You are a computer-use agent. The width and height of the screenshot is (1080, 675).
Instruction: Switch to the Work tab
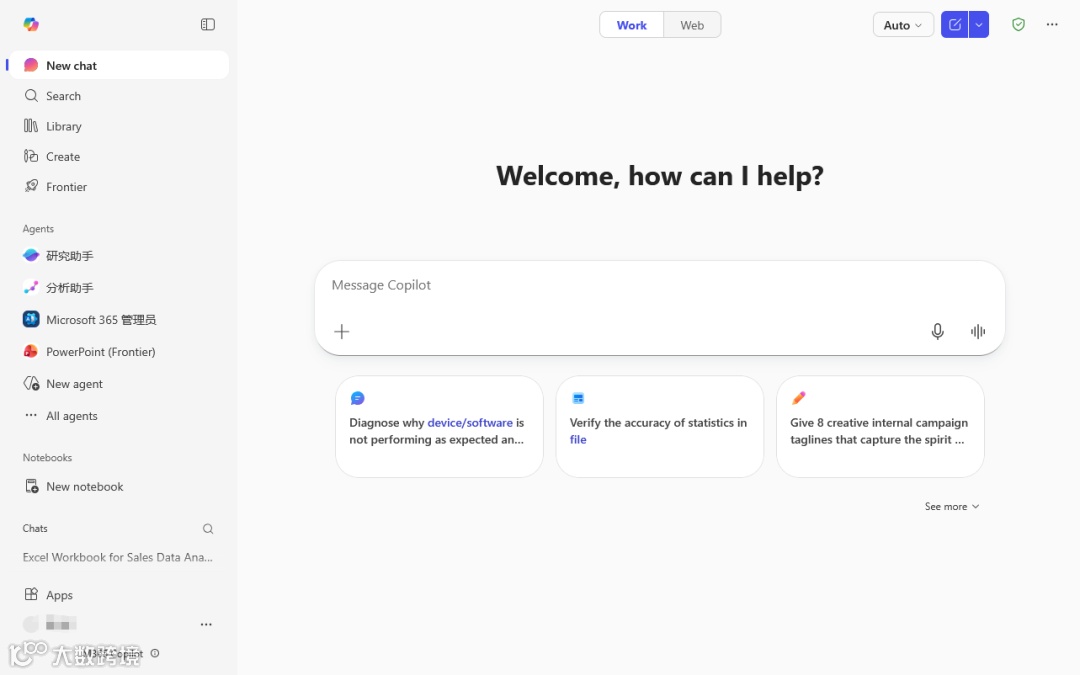pyautogui.click(x=632, y=25)
